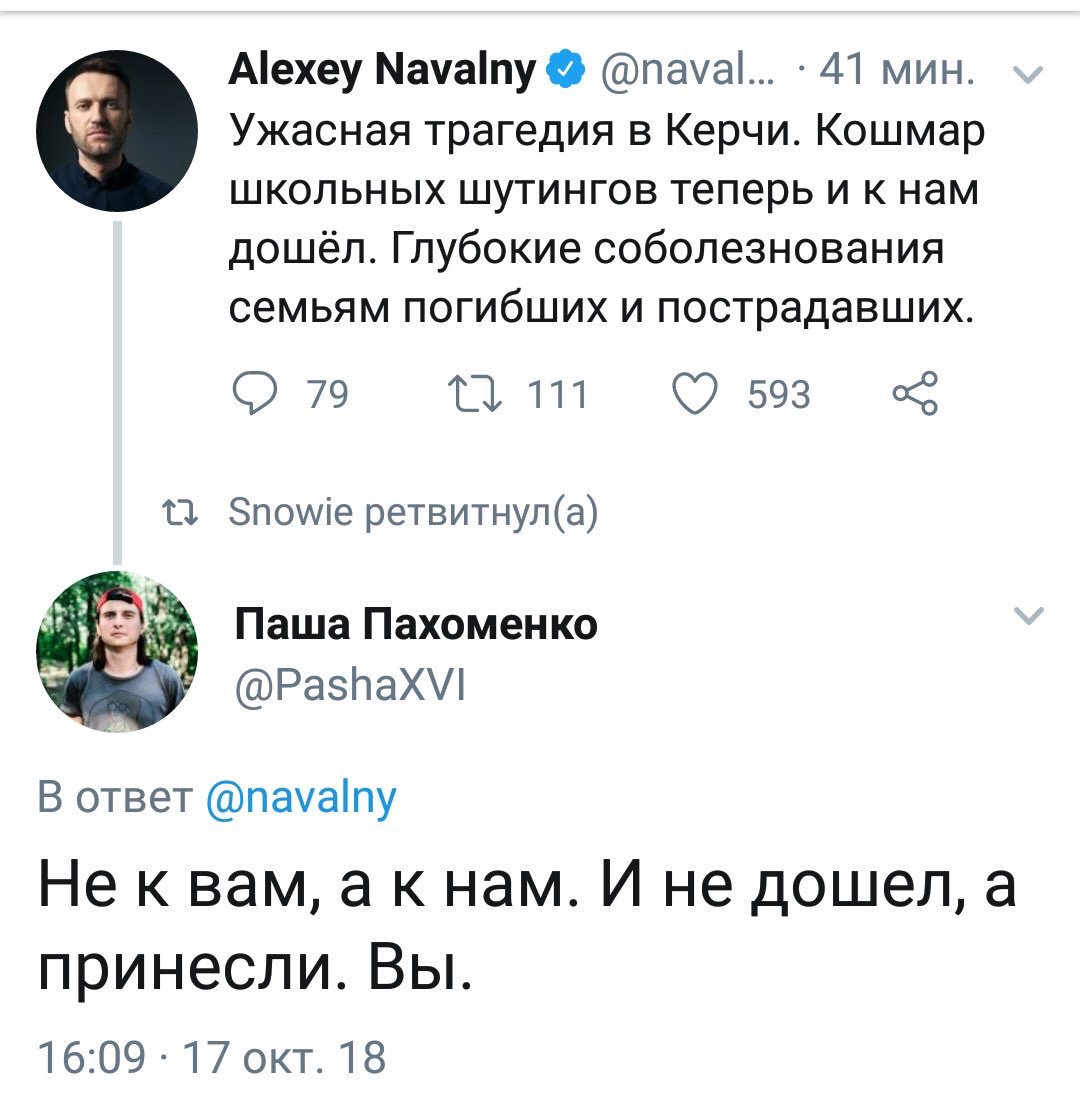Open Alexey Navalny's profile picture

click(118, 130)
